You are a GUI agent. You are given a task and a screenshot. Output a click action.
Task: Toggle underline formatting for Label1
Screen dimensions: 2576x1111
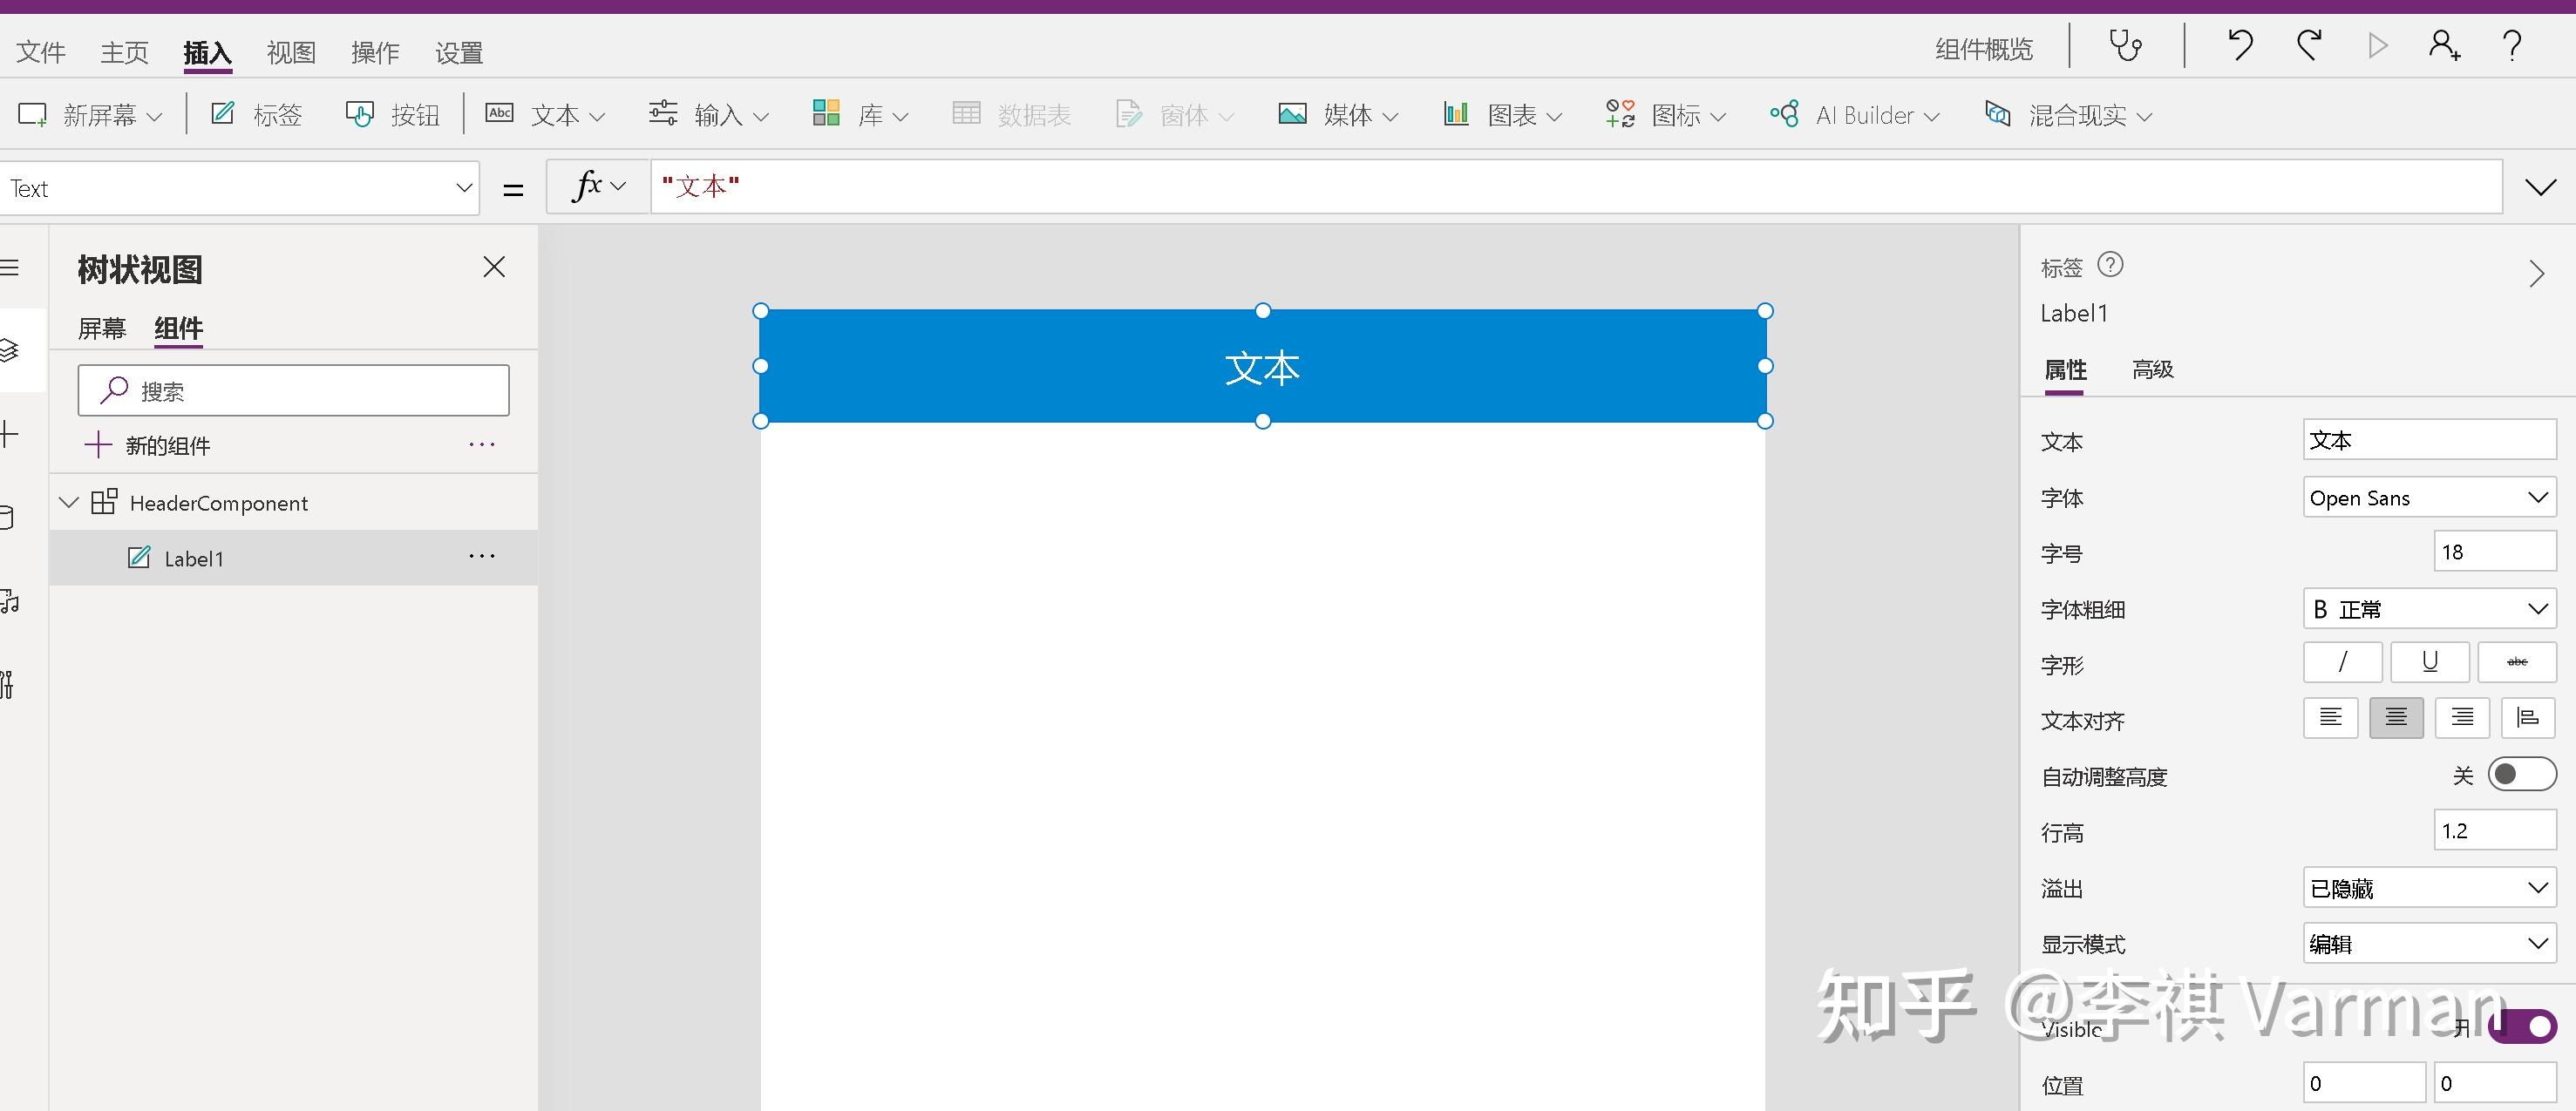click(x=2430, y=661)
